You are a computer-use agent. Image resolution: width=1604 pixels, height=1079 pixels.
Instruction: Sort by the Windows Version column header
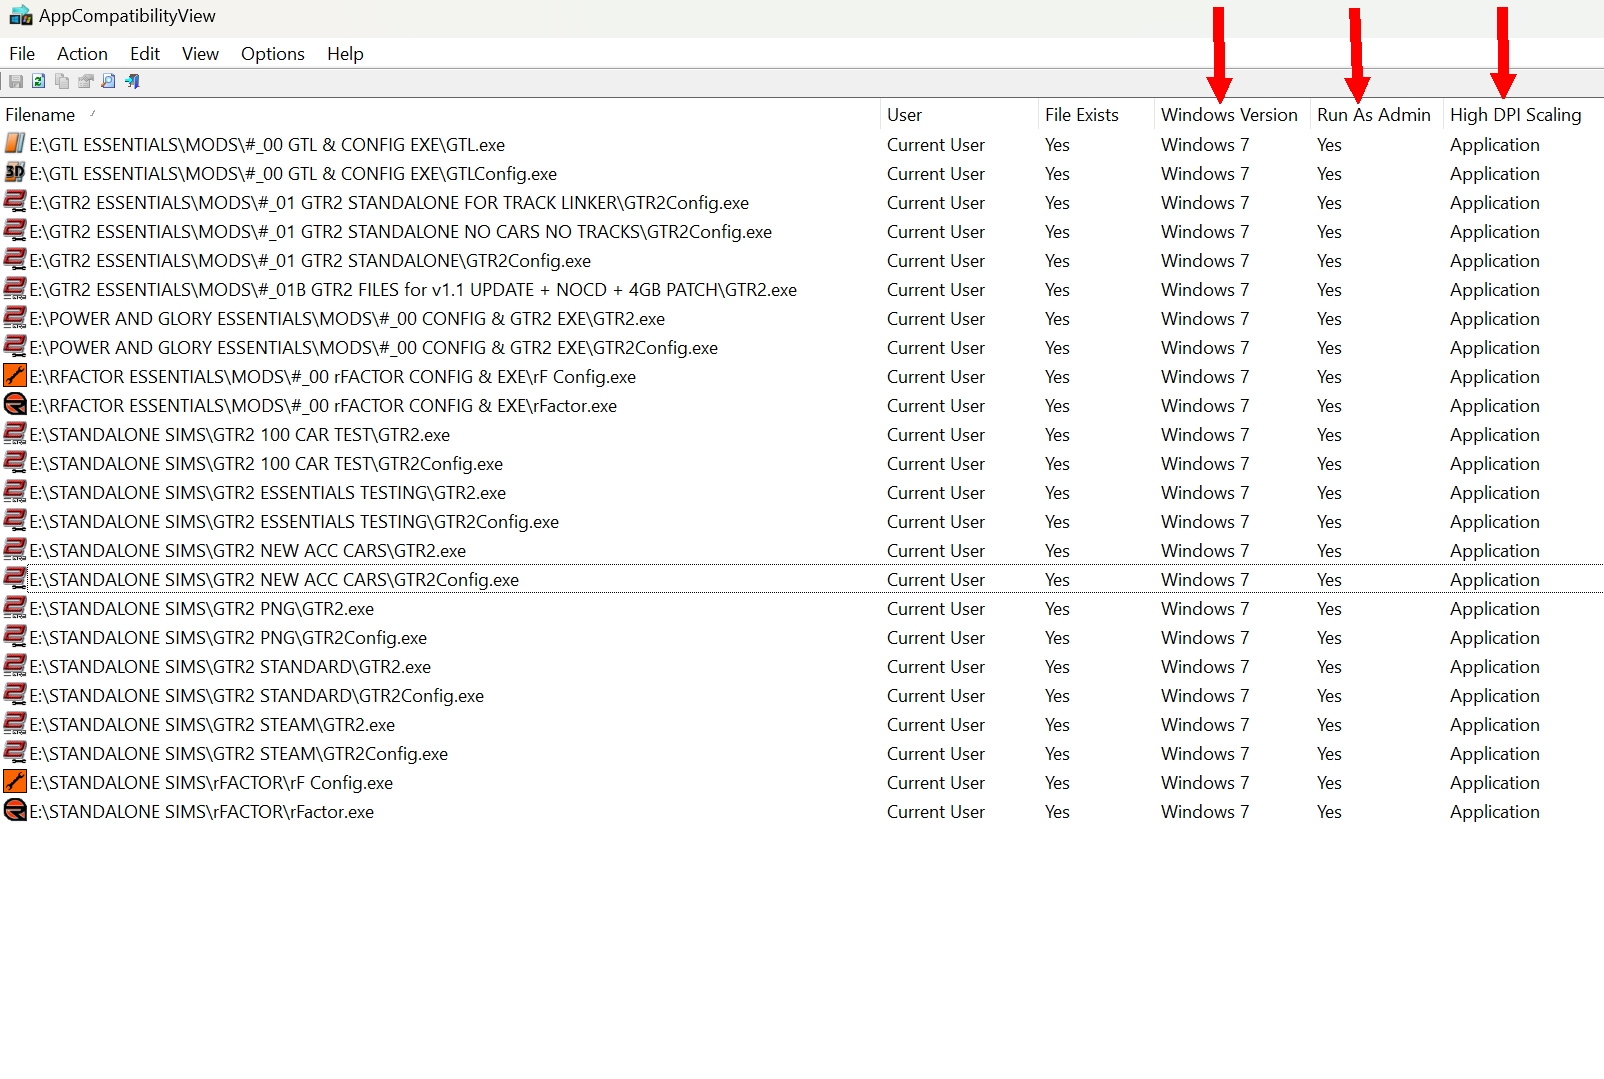pyautogui.click(x=1232, y=115)
